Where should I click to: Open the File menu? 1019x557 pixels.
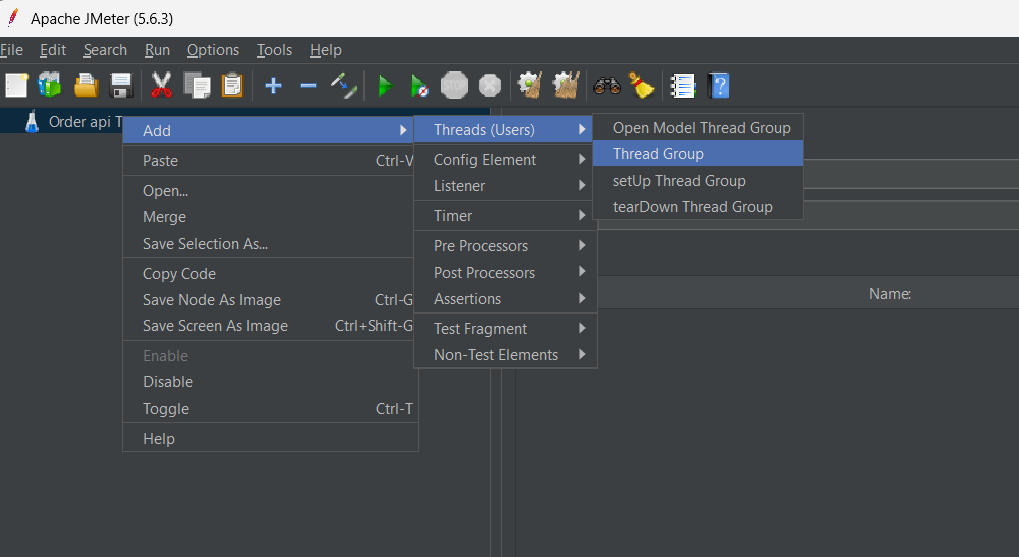[x=11, y=50]
